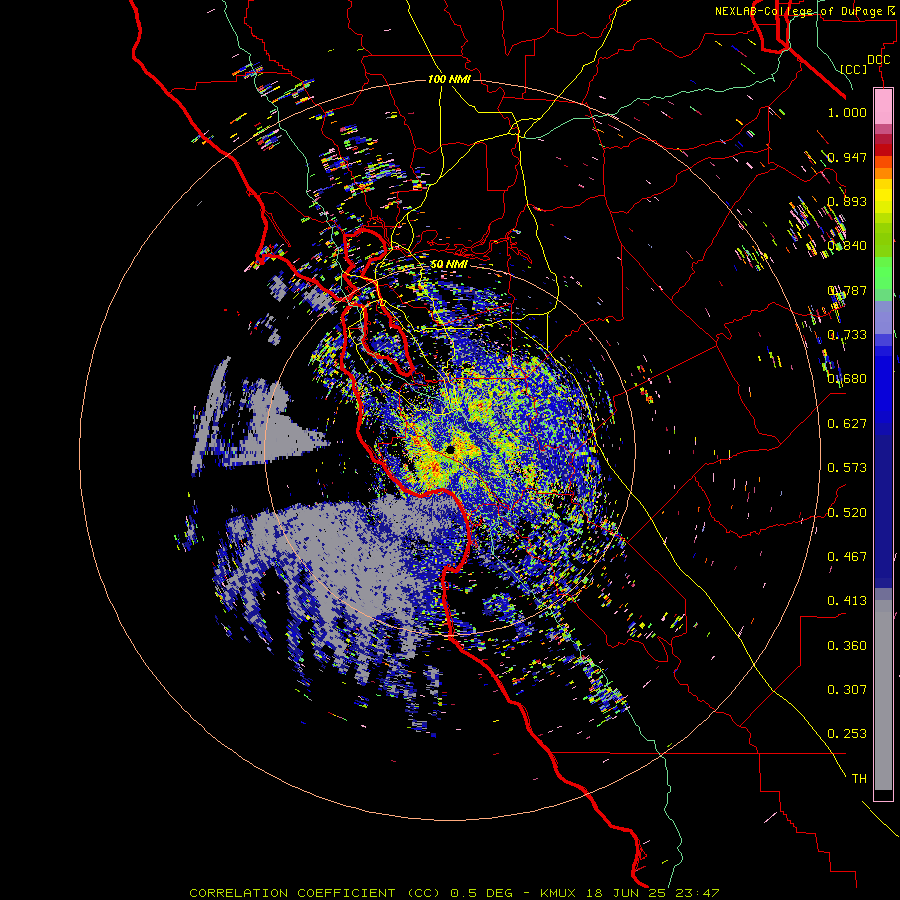Click the 0.680 color scale value
900x900 pixels.
click(x=847, y=379)
